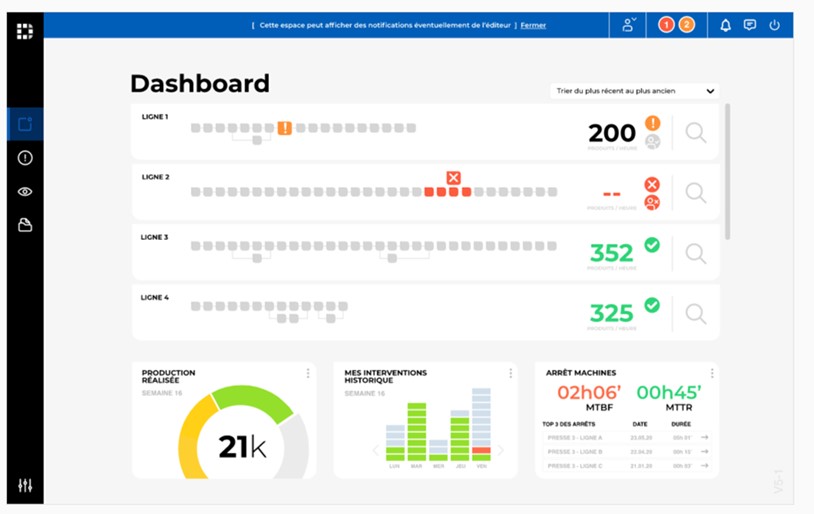Open the chat messages icon
This screenshot has width=814, height=514.
tap(750, 25)
